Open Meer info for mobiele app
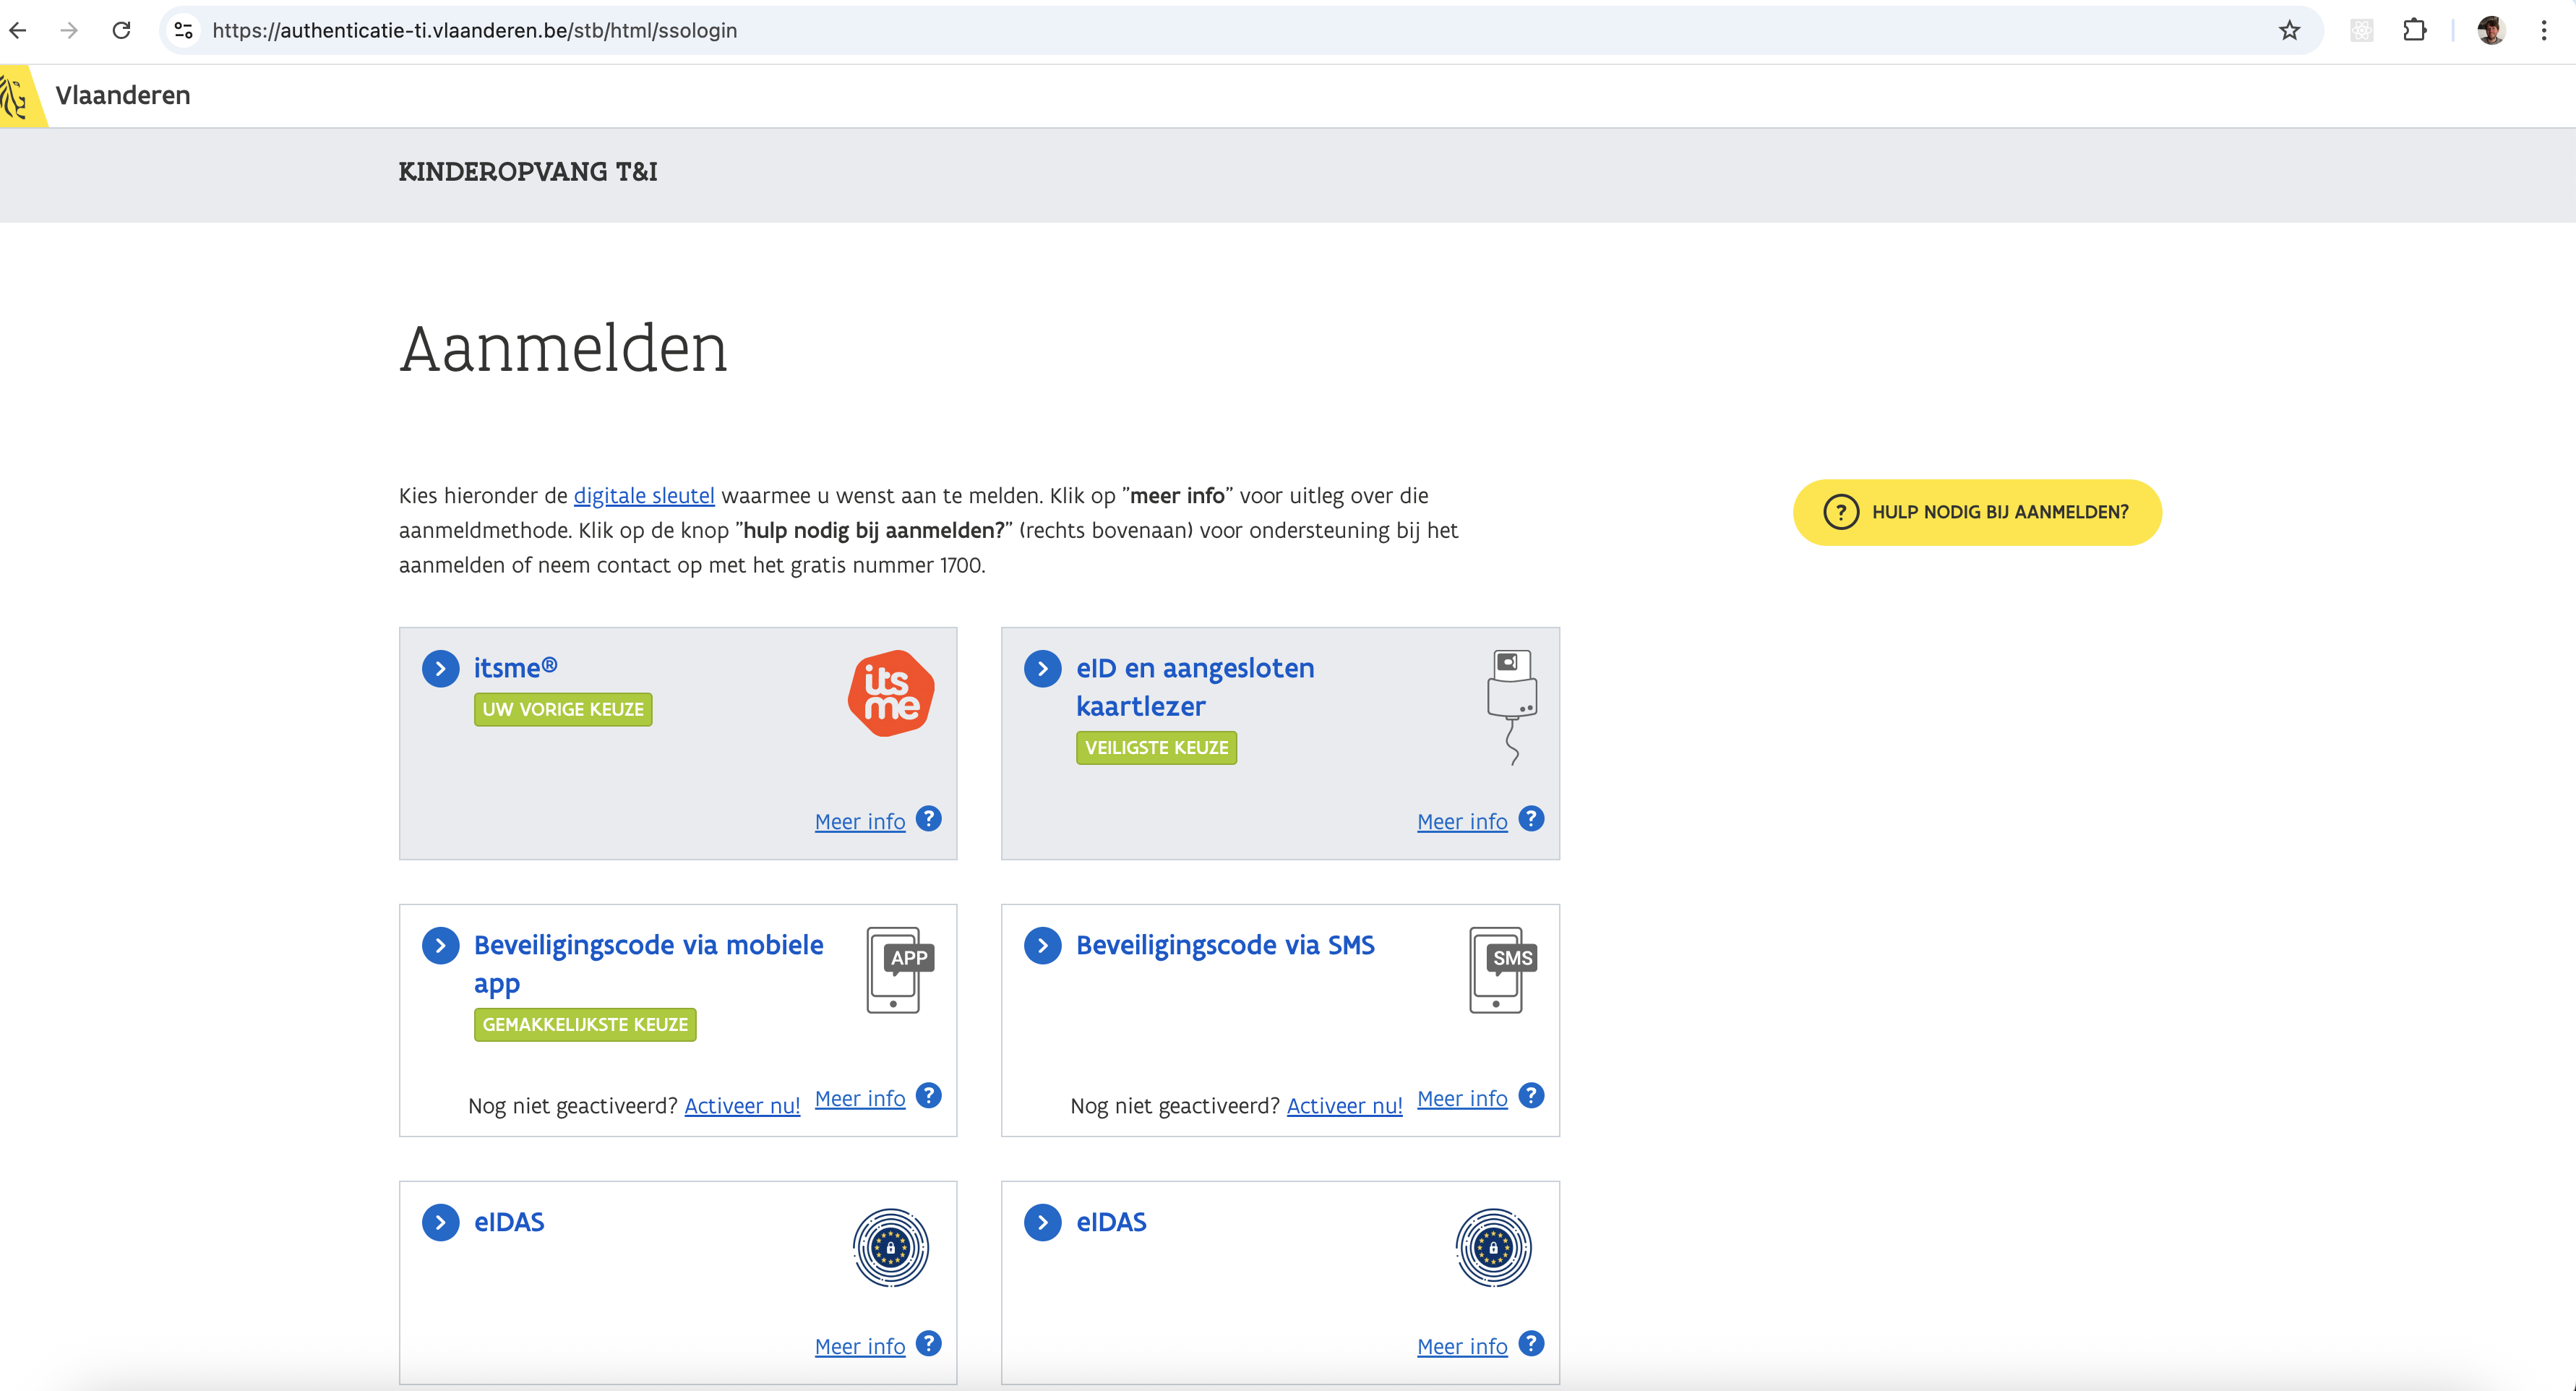This screenshot has width=2576, height=1391. point(860,1099)
